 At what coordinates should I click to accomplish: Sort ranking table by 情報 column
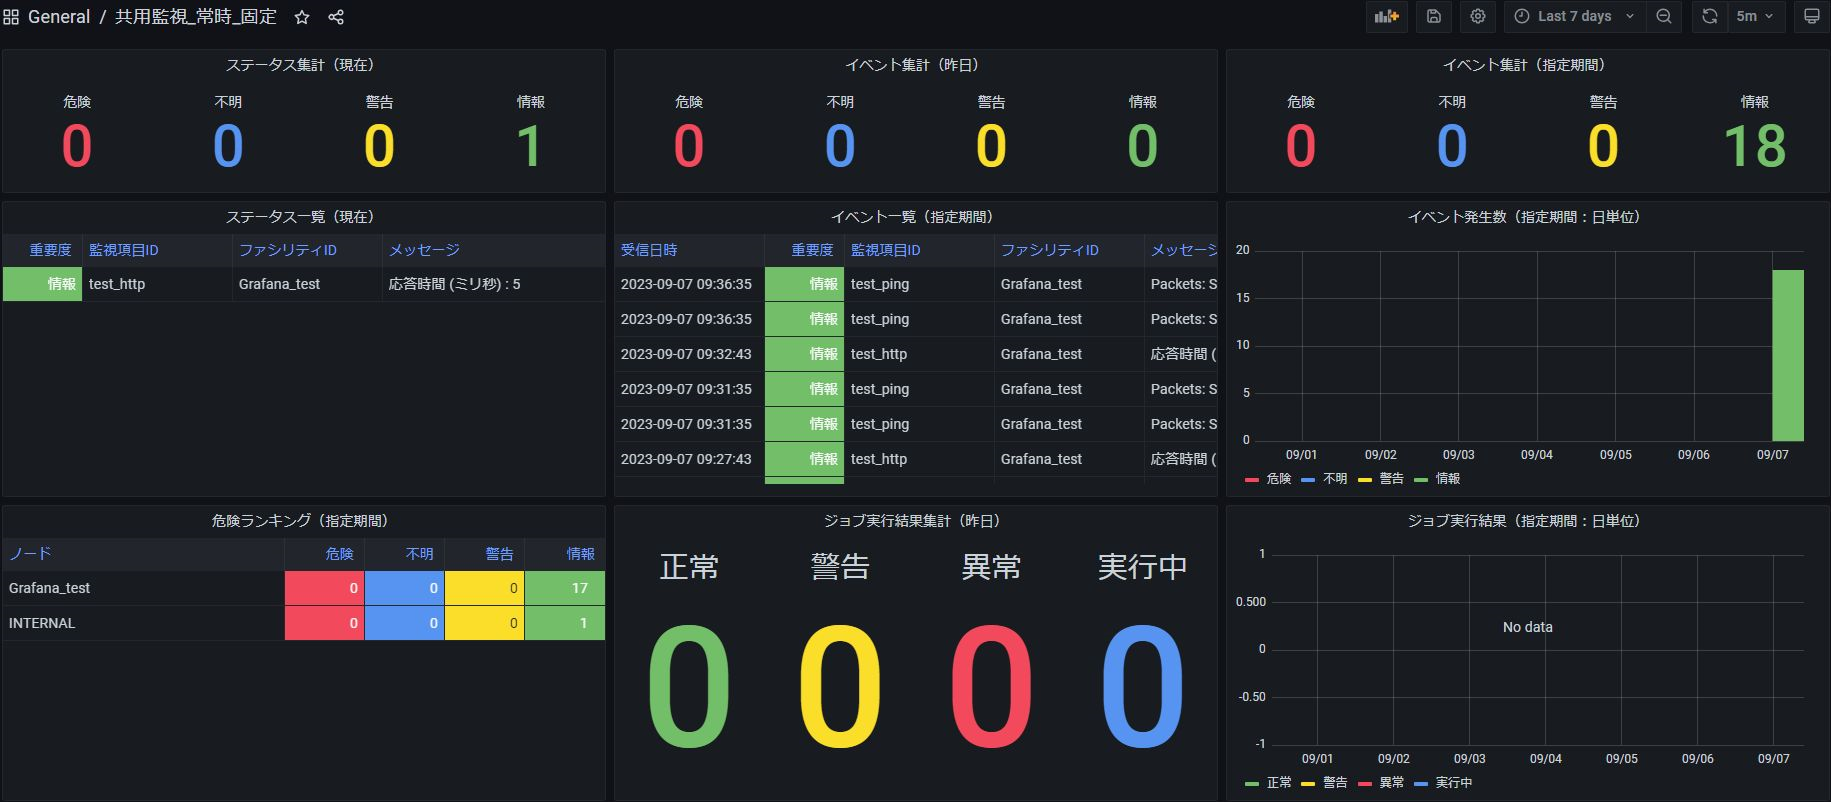[580, 554]
